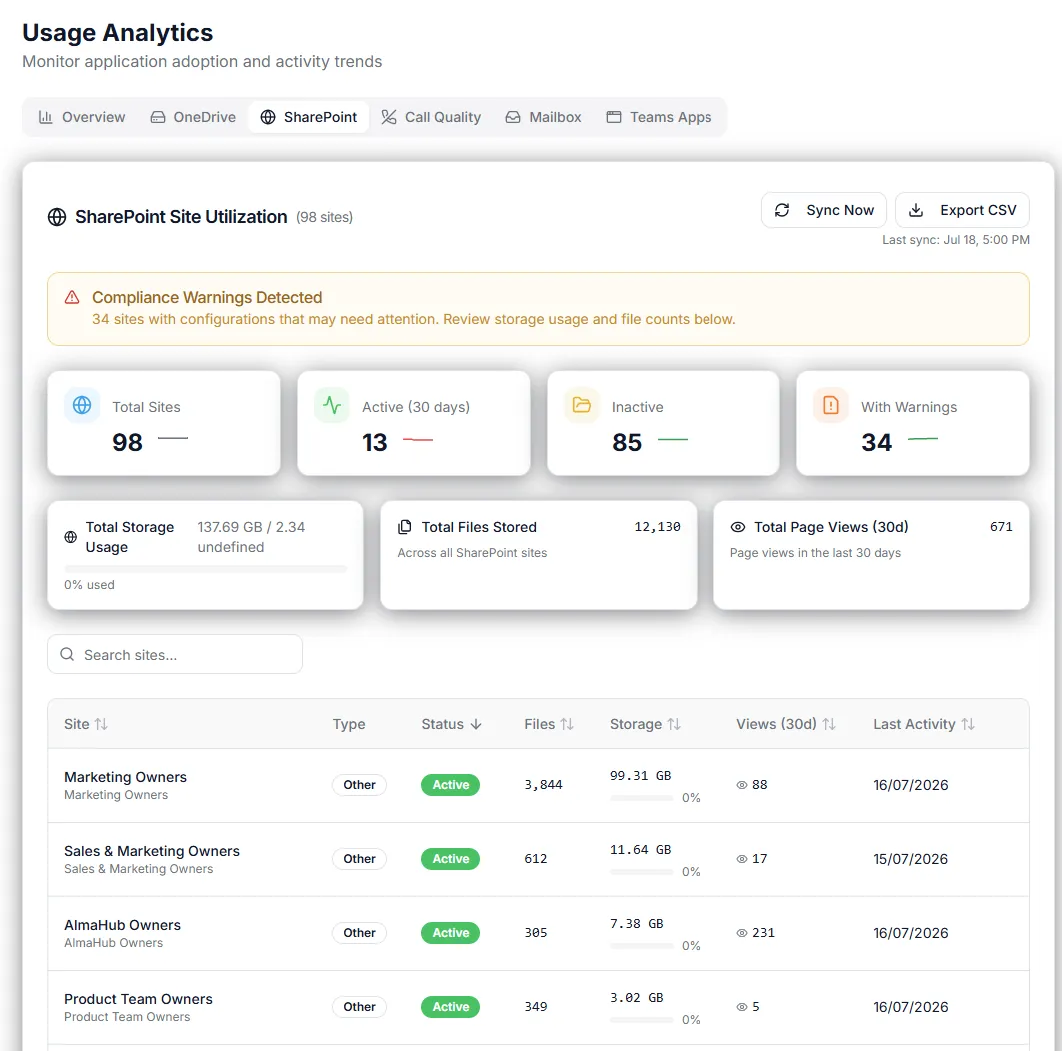This screenshot has width=1062, height=1051.
Task: Open the Marketing Owners site row
Action: (538, 786)
